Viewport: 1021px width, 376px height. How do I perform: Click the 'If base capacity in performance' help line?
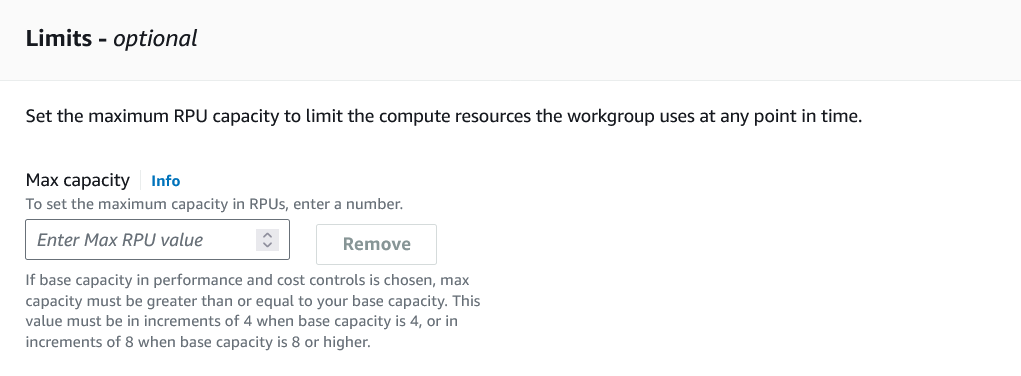[247, 280]
